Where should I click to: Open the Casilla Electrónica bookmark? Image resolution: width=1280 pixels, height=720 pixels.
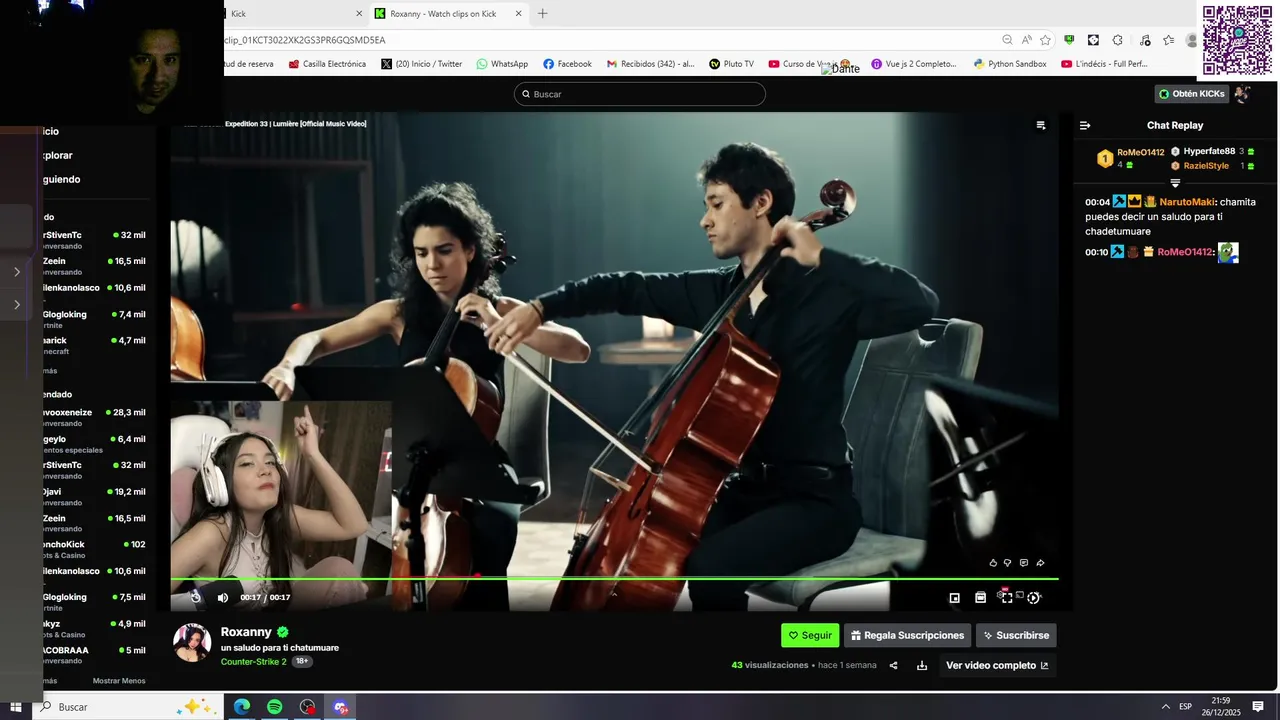[x=327, y=64]
